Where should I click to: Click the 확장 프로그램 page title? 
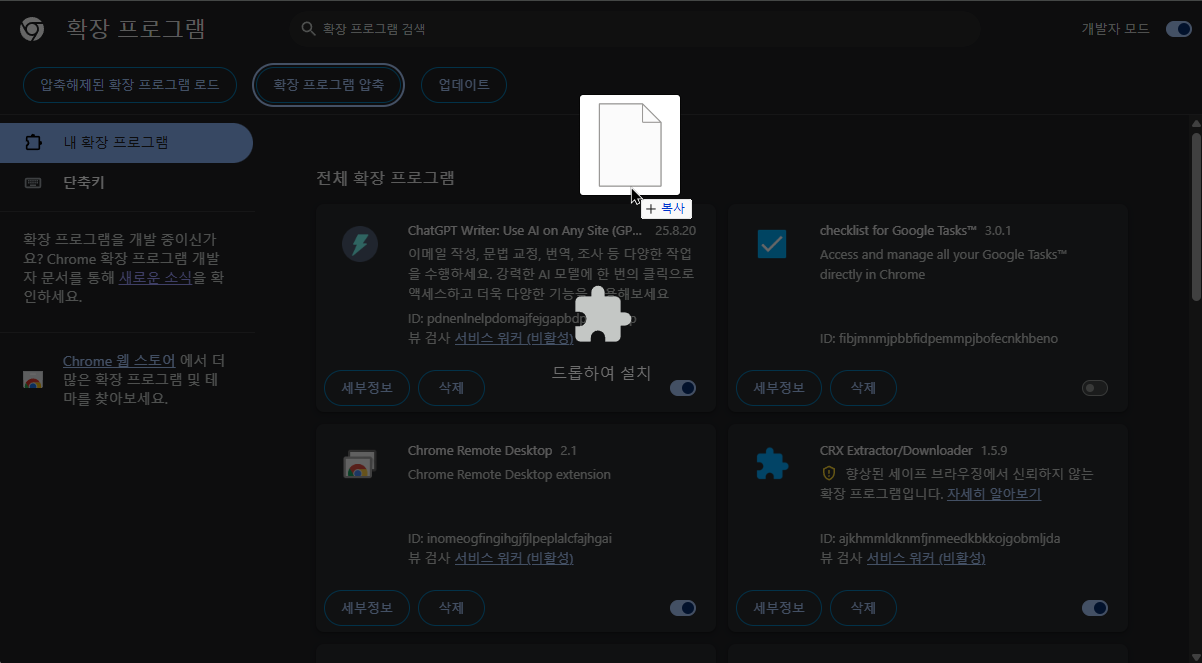136,29
